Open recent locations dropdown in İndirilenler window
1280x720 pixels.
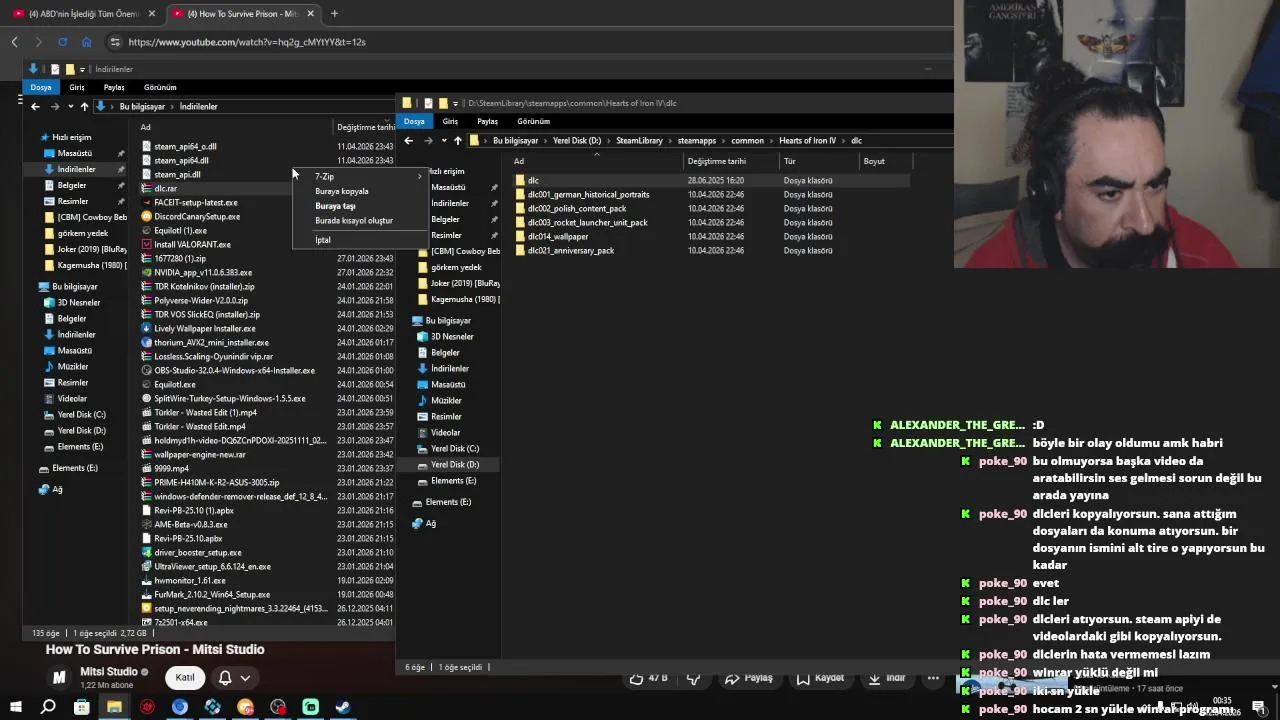(x=70, y=106)
